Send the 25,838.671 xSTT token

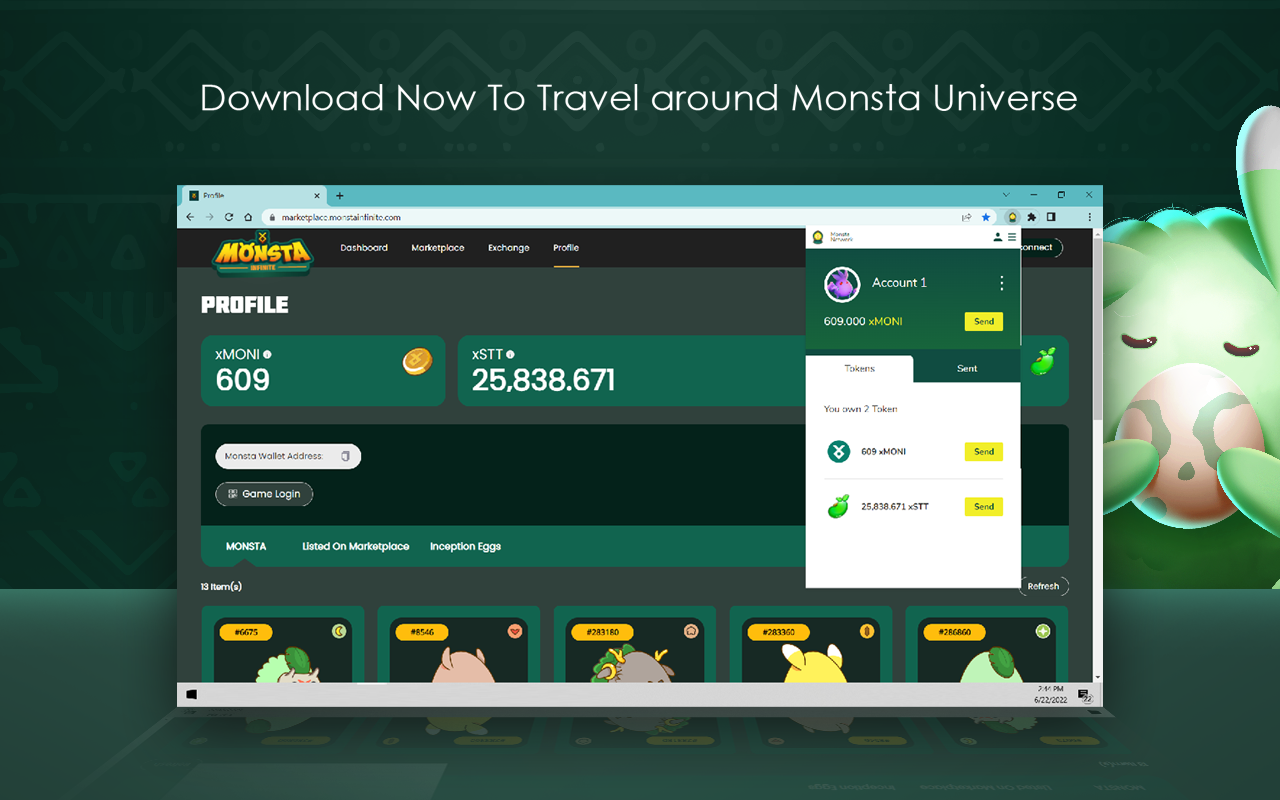(984, 506)
